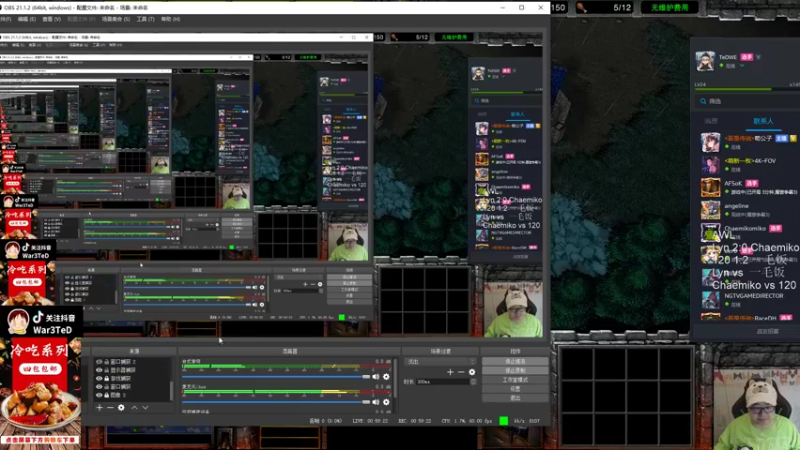Move the selected source up

(134, 408)
